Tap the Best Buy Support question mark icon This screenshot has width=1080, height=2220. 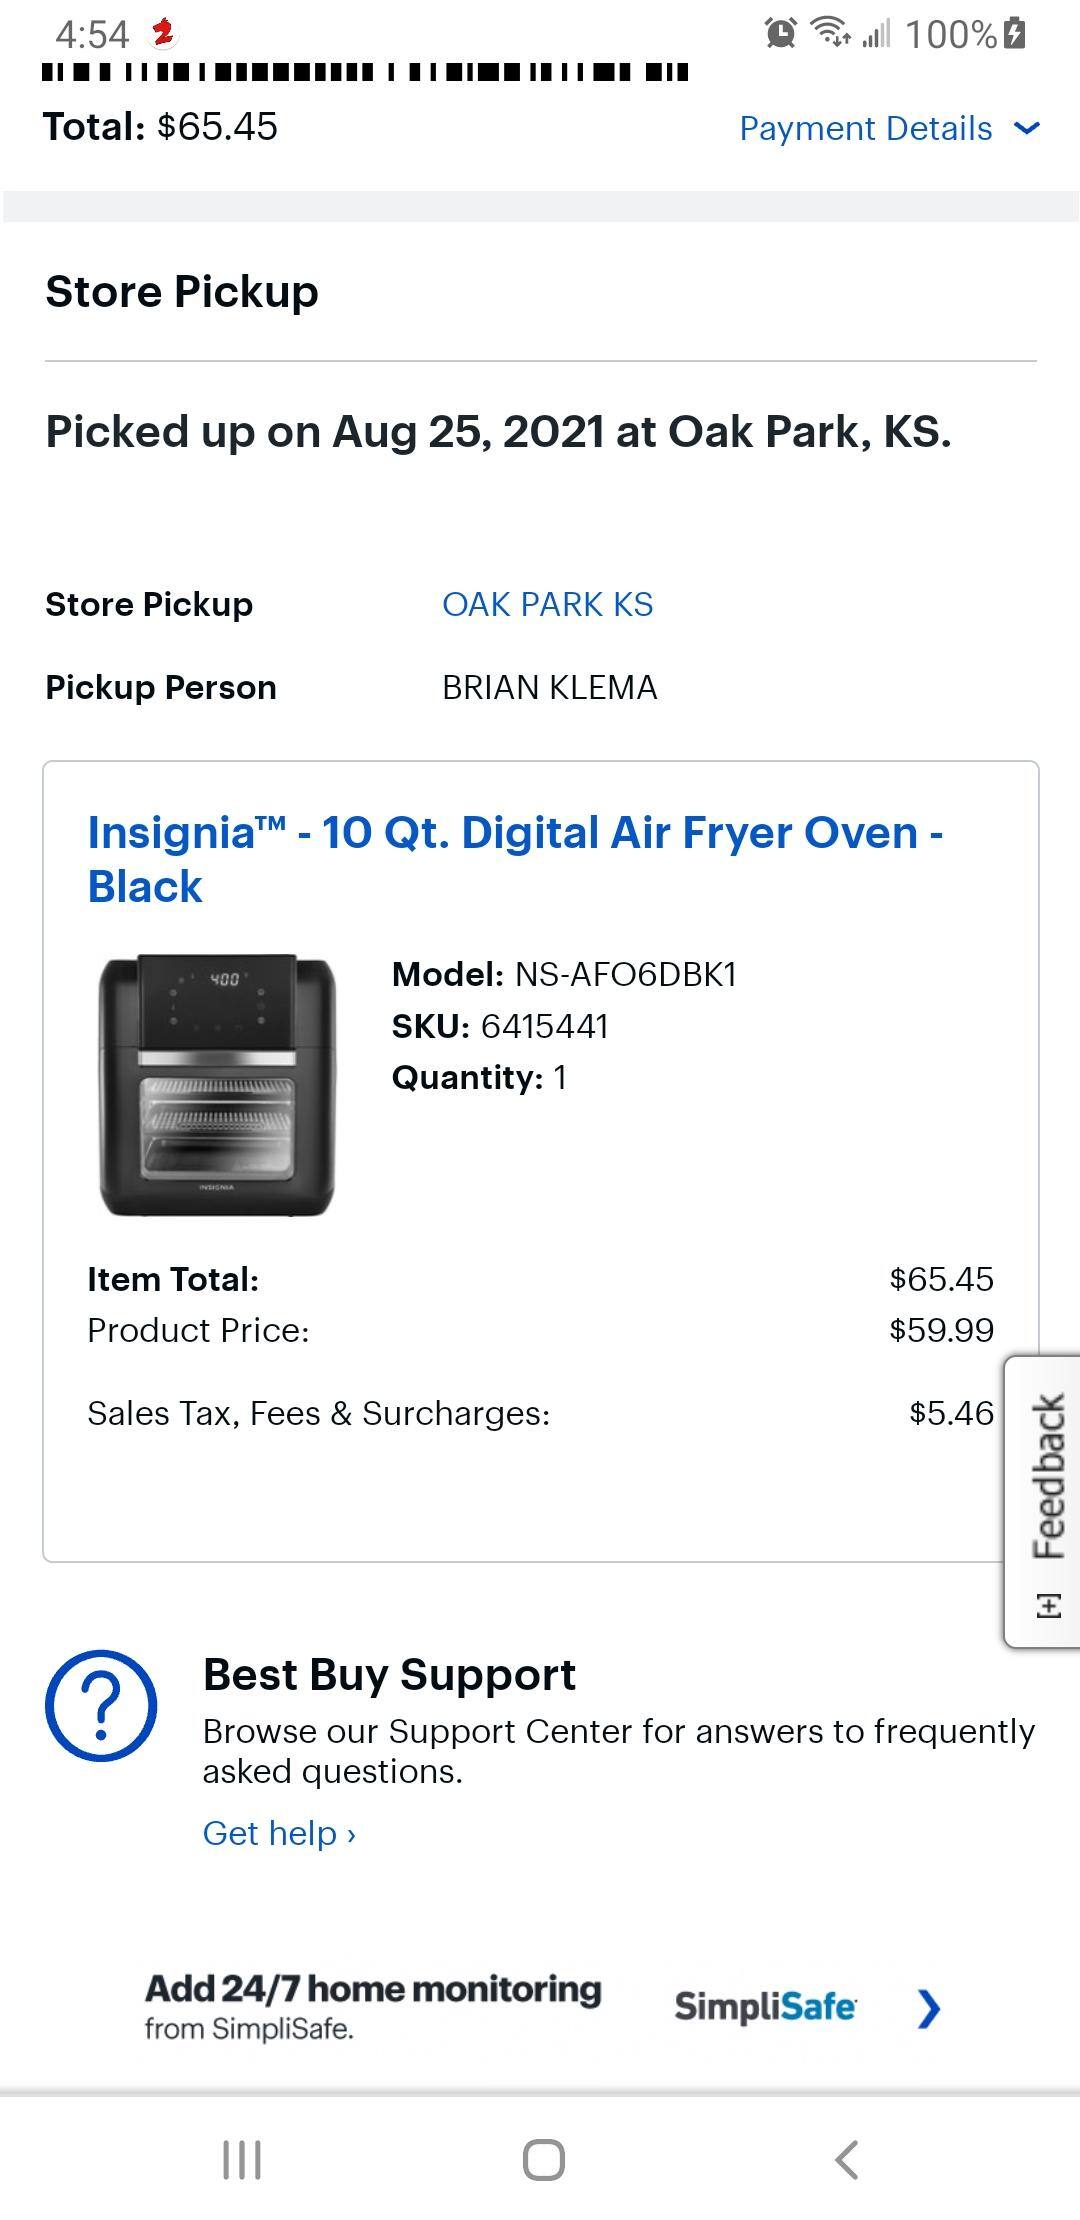[101, 1705]
